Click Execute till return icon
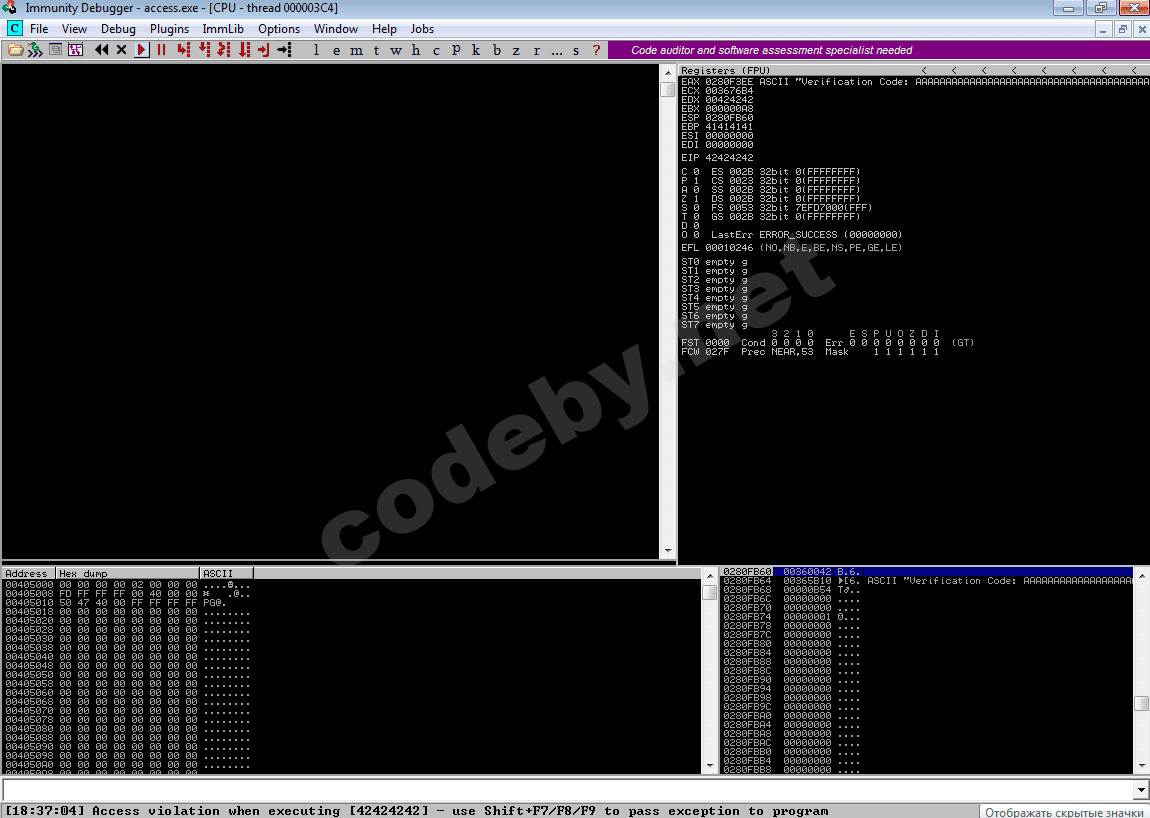 click(x=264, y=50)
